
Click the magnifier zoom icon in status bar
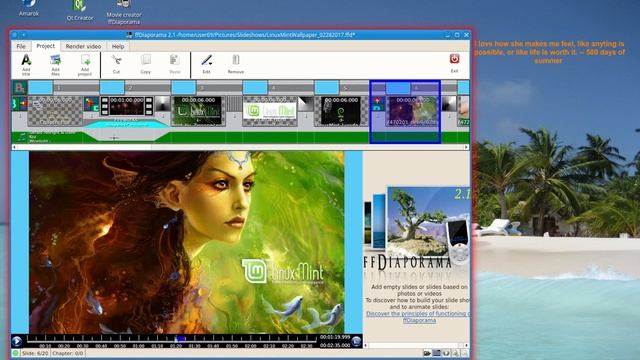[x=455, y=353]
